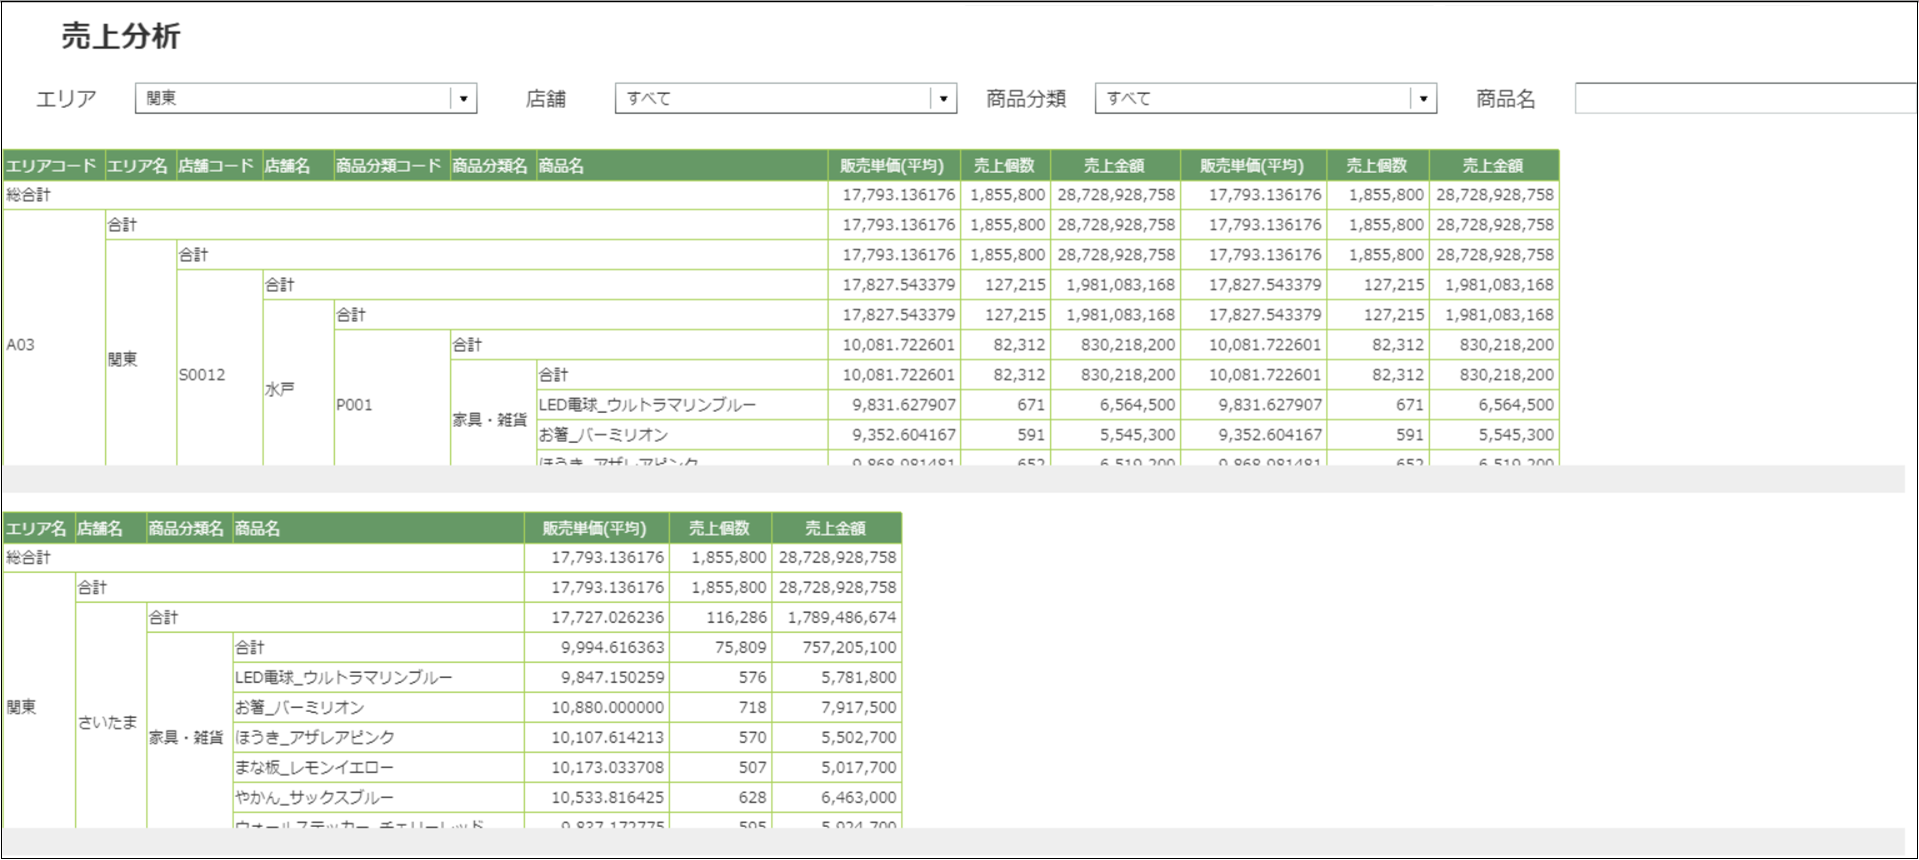This screenshot has height=860, width=1919.
Task: Click the upper table's horizontal scrollbar
Action: [952, 479]
